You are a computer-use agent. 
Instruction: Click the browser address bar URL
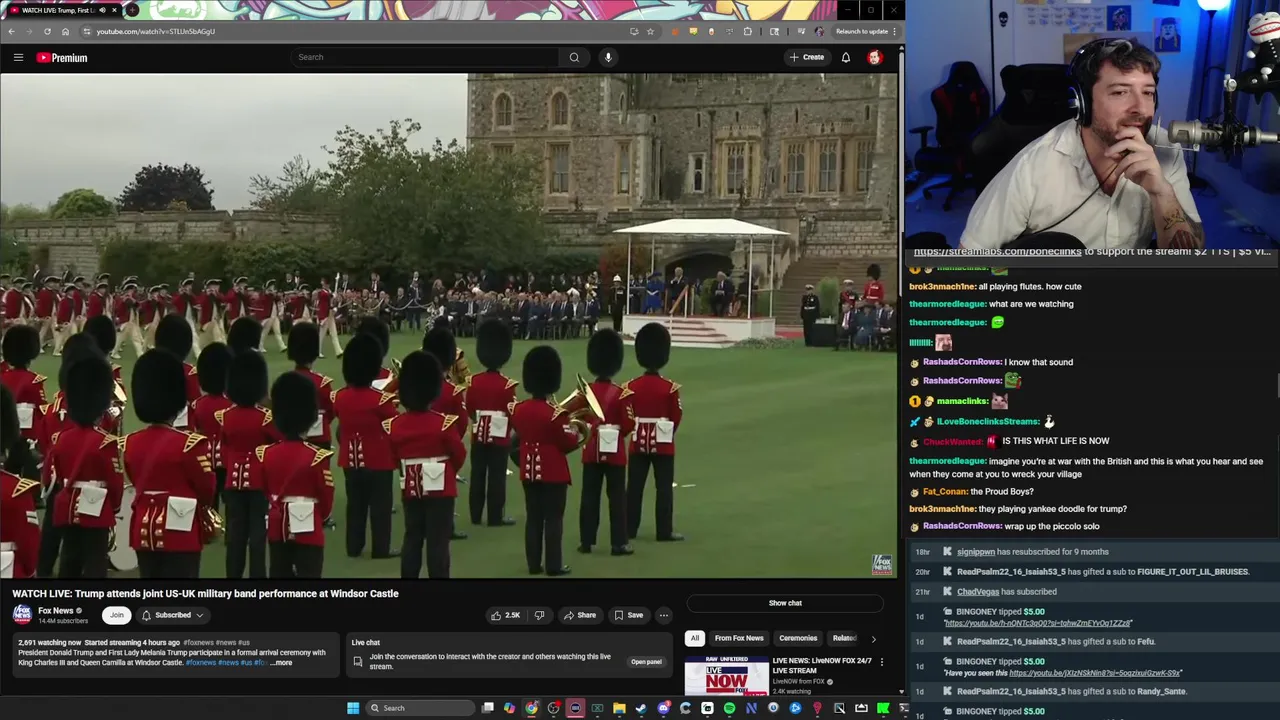155,31
